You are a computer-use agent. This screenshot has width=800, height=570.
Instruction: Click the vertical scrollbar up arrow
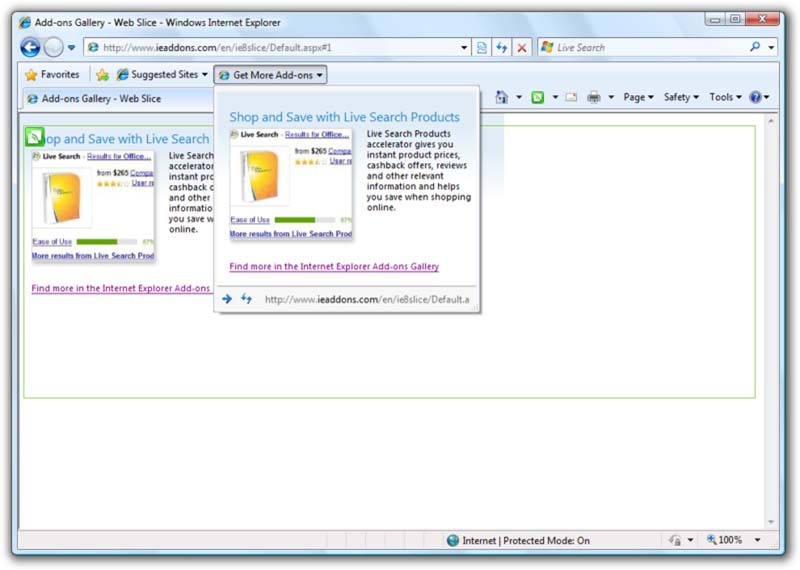771,121
